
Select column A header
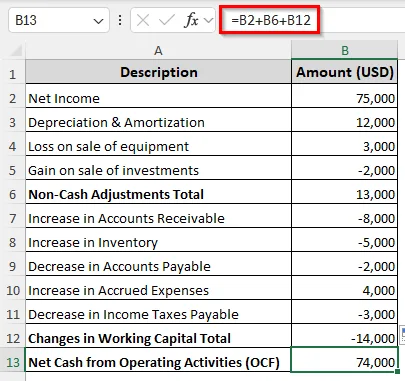tap(158, 51)
